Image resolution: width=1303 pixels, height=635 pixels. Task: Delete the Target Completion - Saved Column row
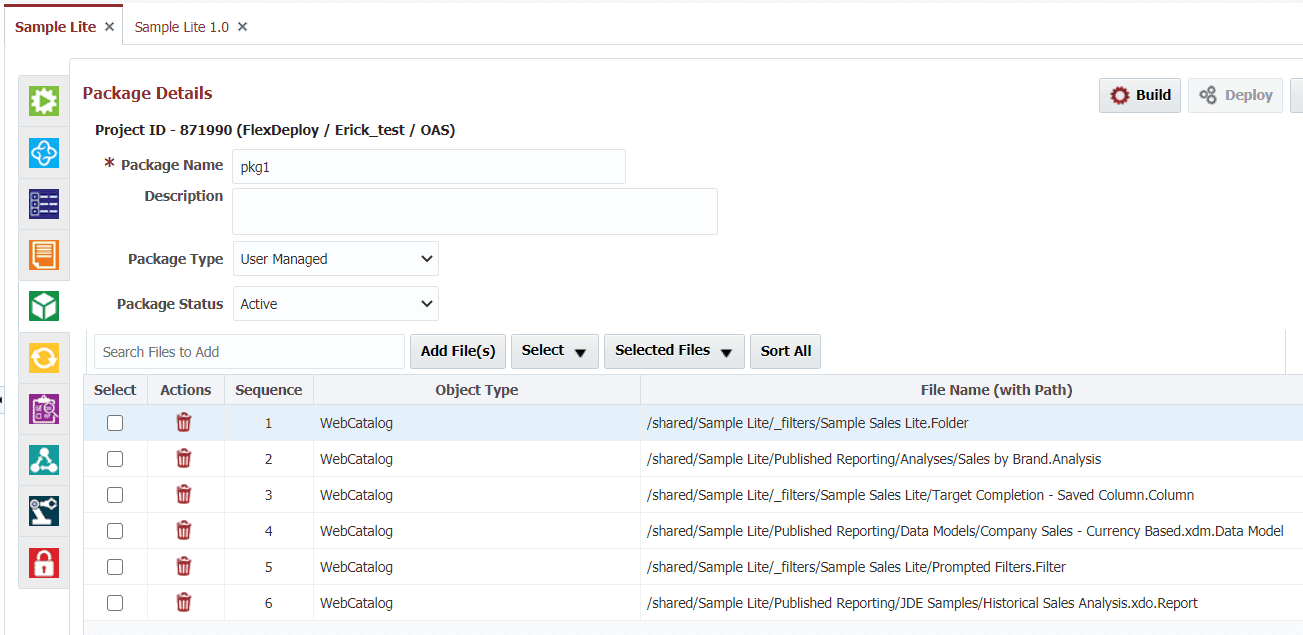[184, 495]
